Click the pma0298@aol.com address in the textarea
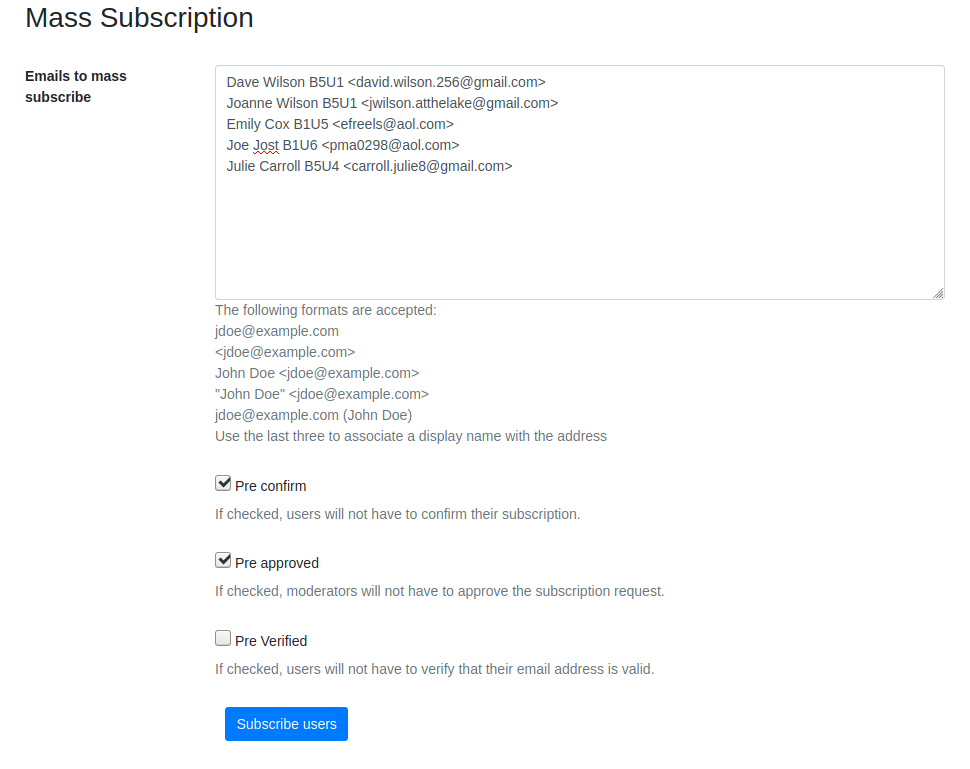Viewport: 970px width, 769px height. click(x=390, y=145)
